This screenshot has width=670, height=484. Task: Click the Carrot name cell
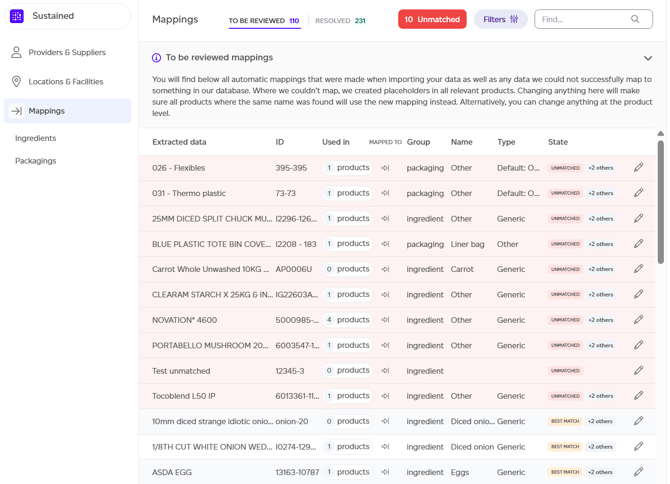(x=462, y=269)
